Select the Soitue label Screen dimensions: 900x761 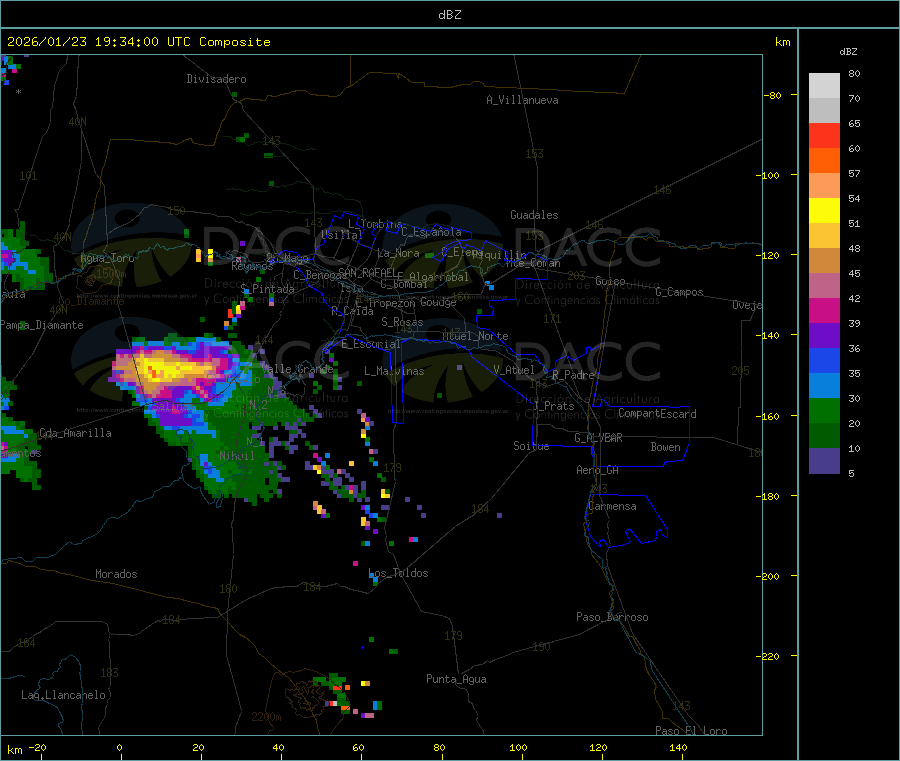coord(531,446)
